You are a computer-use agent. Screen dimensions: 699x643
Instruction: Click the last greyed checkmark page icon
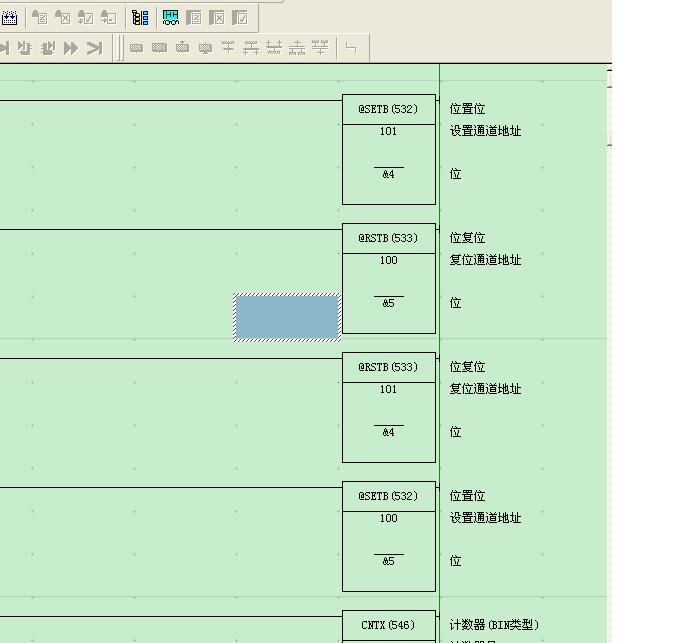(x=240, y=17)
